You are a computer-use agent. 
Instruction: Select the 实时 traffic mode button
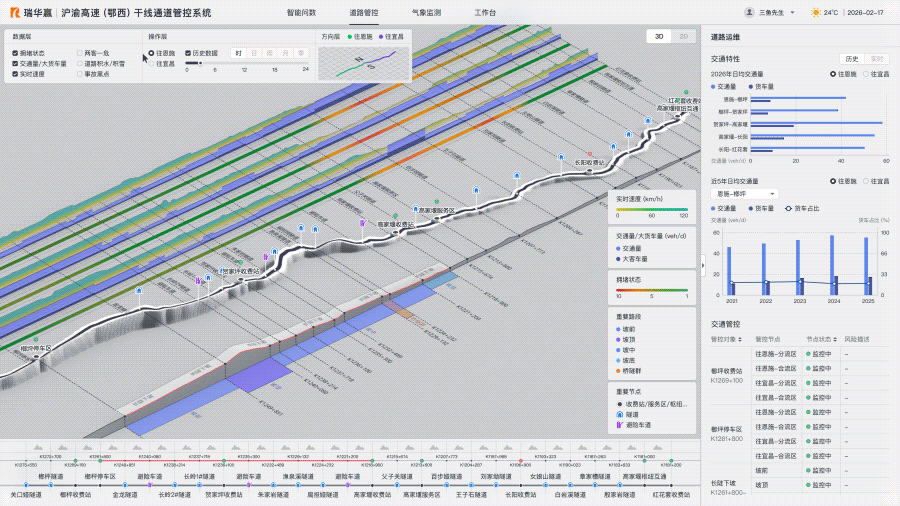pyautogui.click(x=876, y=59)
